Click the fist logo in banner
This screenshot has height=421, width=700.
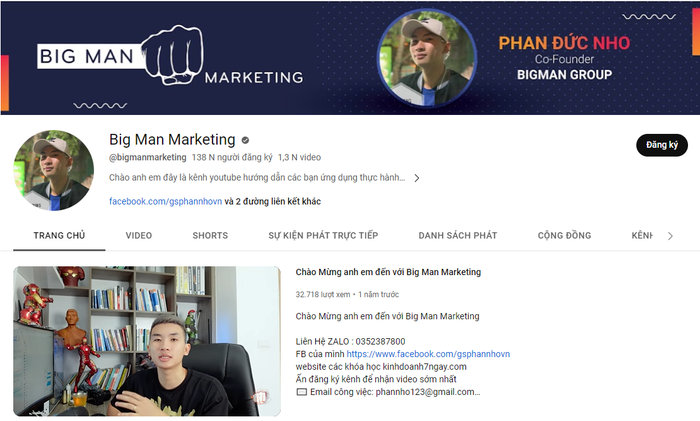(x=173, y=54)
